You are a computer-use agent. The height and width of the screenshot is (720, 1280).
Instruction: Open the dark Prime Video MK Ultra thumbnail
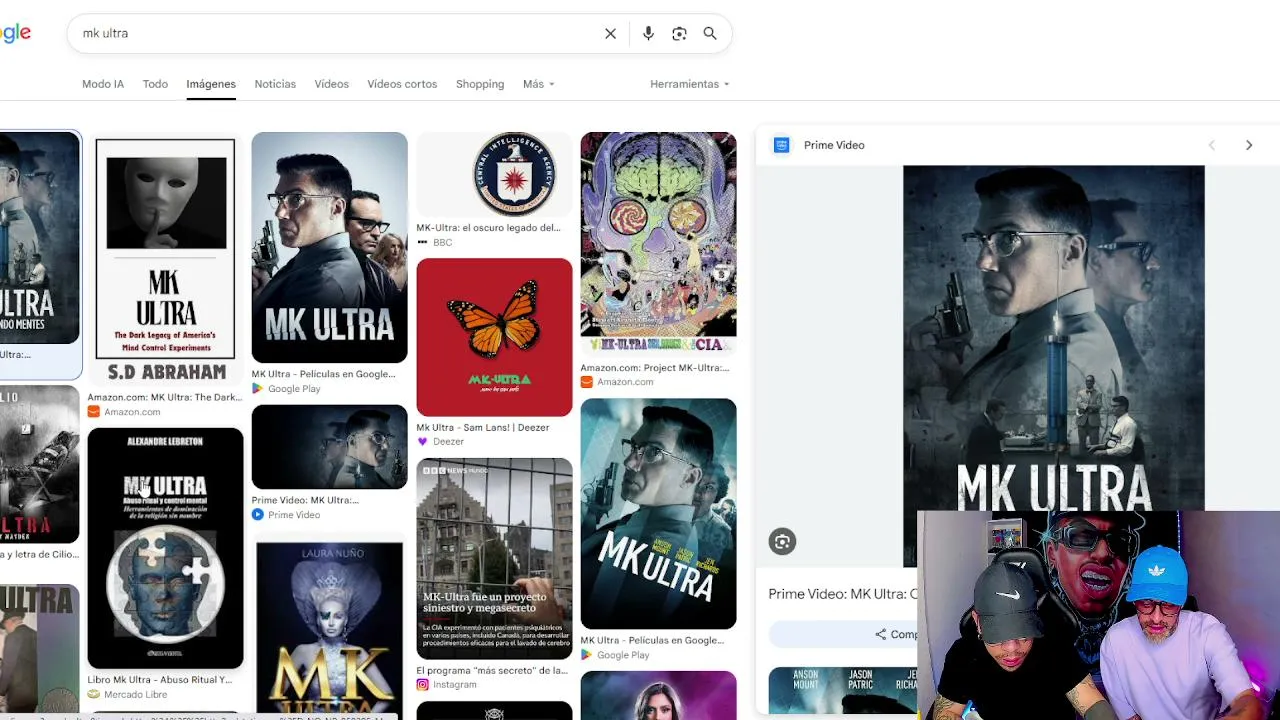tap(329, 447)
